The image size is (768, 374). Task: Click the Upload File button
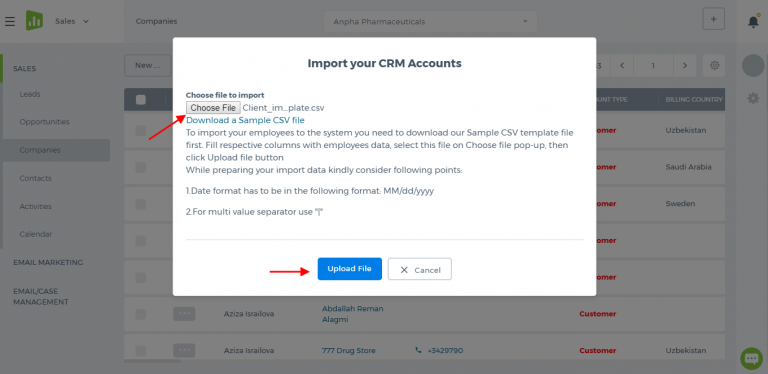(350, 269)
